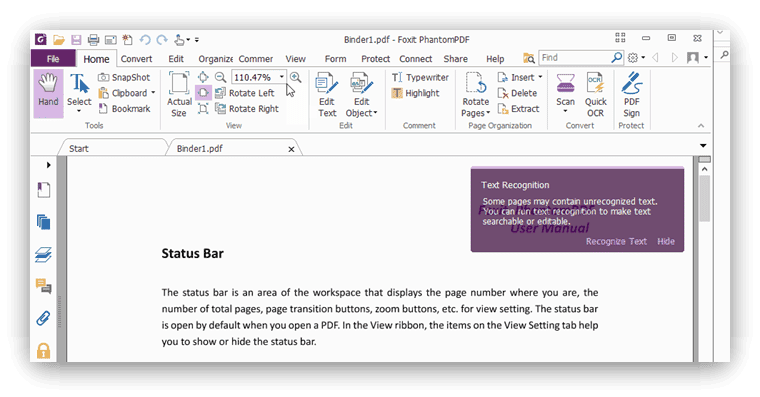
Task: Open the user account icon
Action: pyautogui.click(x=693, y=58)
